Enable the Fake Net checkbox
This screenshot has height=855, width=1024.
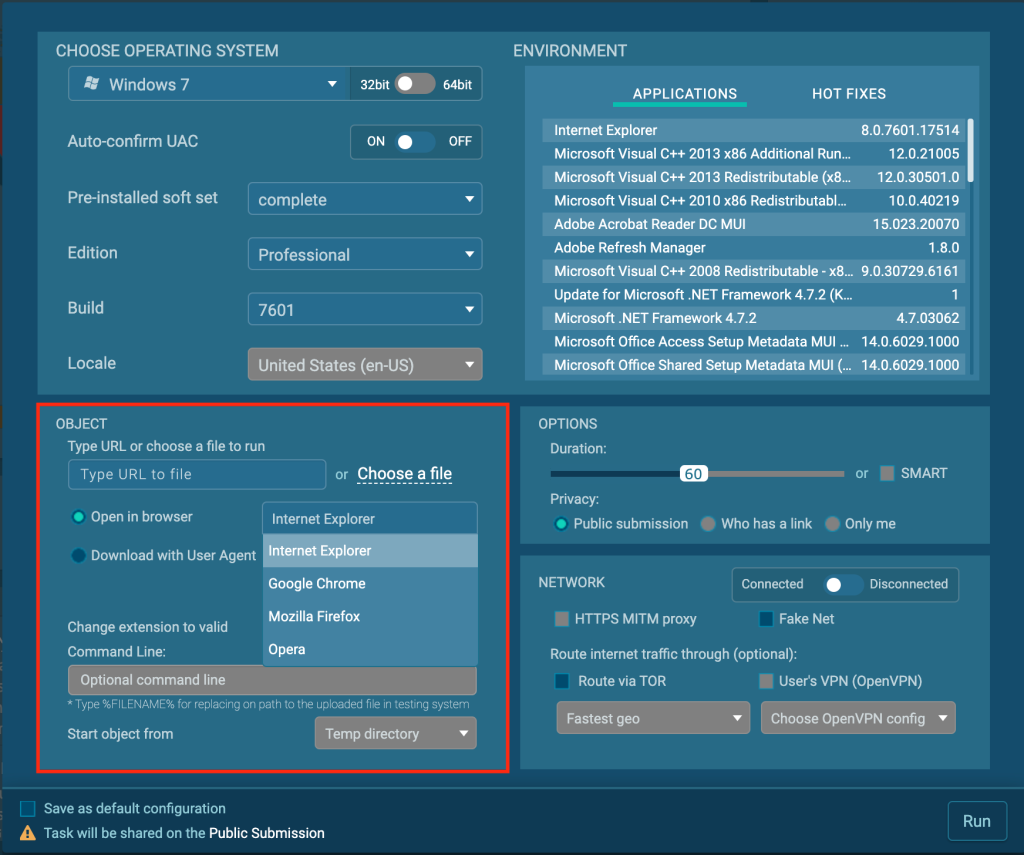point(766,619)
